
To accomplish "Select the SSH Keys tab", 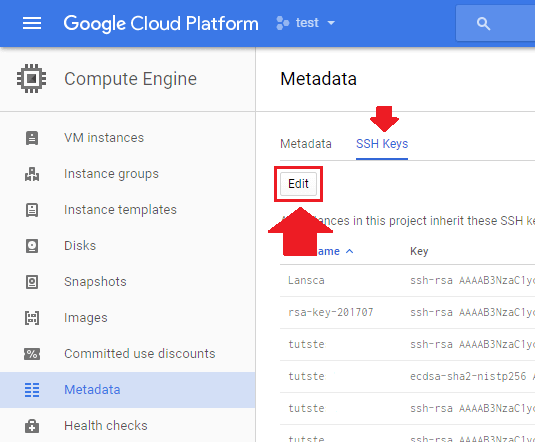I will point(382,144).
